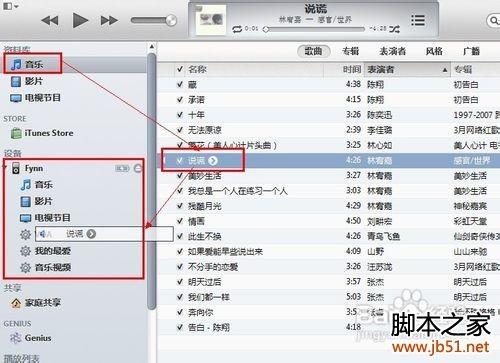Uncheck the selected song 说谎
Screen dimensions: 500x363
pos(180,160)
